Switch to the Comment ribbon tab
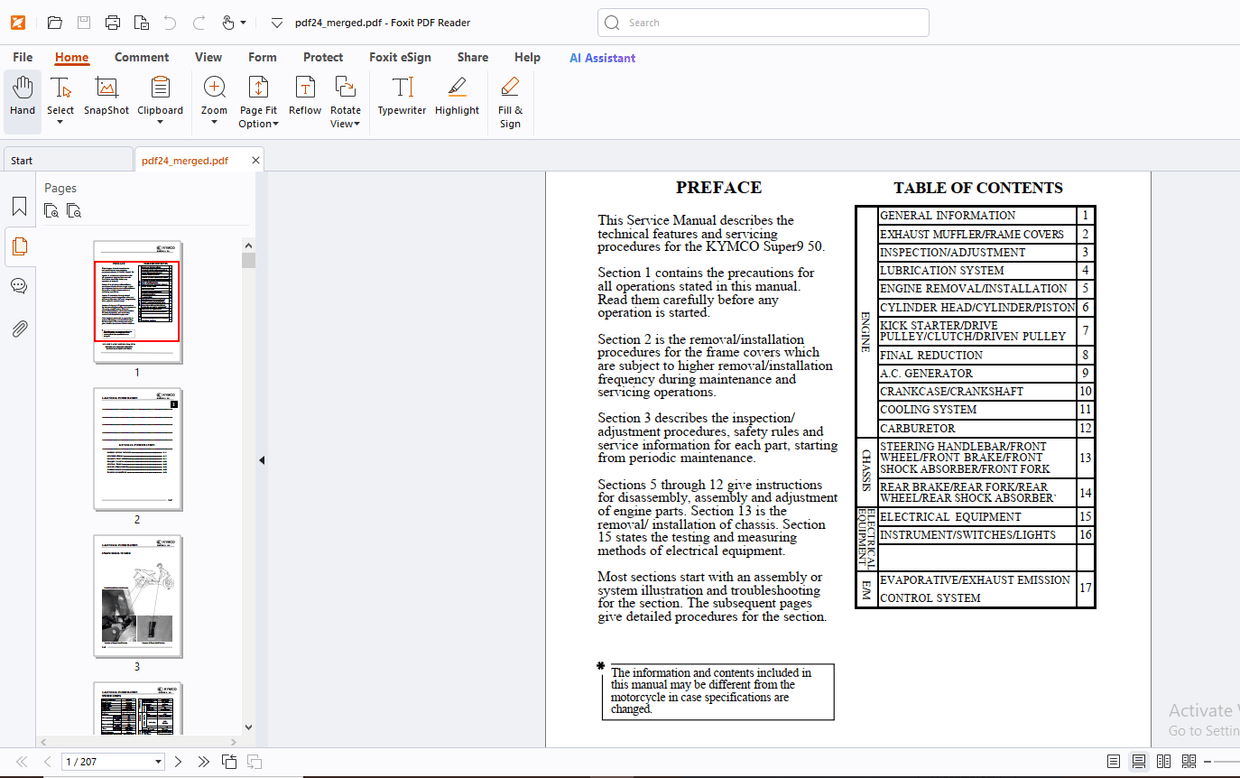 [141, 57]
